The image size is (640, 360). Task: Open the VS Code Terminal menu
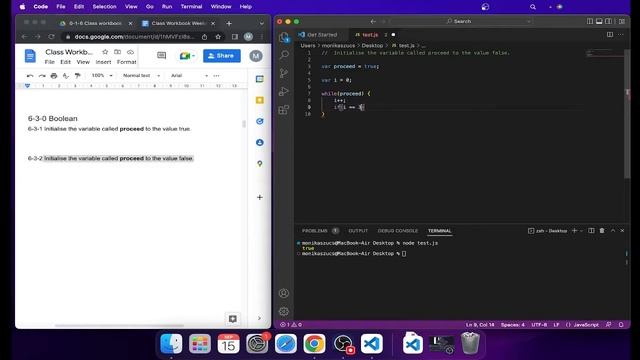tap(191, 7)
